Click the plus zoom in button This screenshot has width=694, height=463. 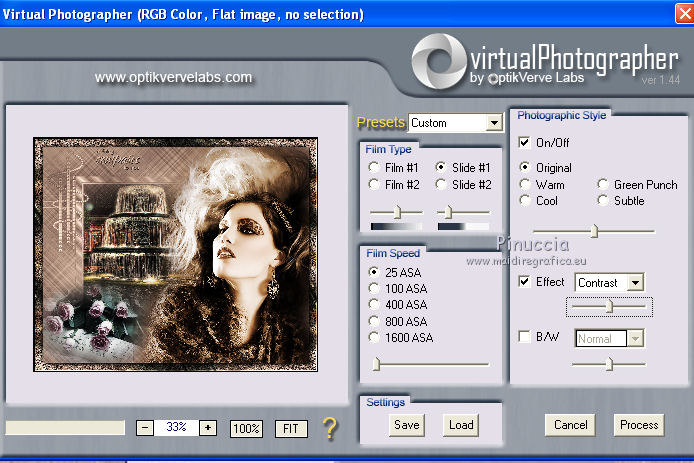click(208, 428)
